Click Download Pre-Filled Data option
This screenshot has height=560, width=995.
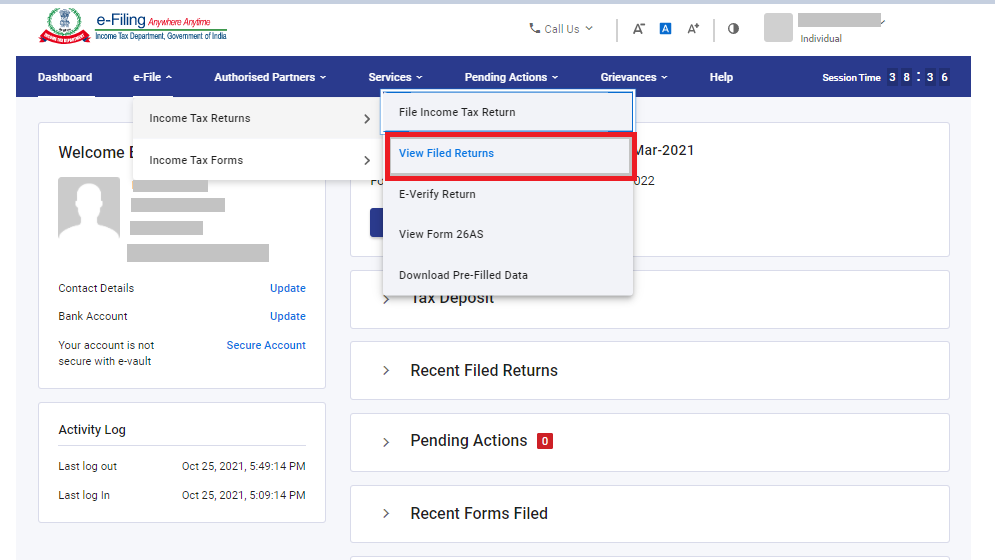click(463, 275)
